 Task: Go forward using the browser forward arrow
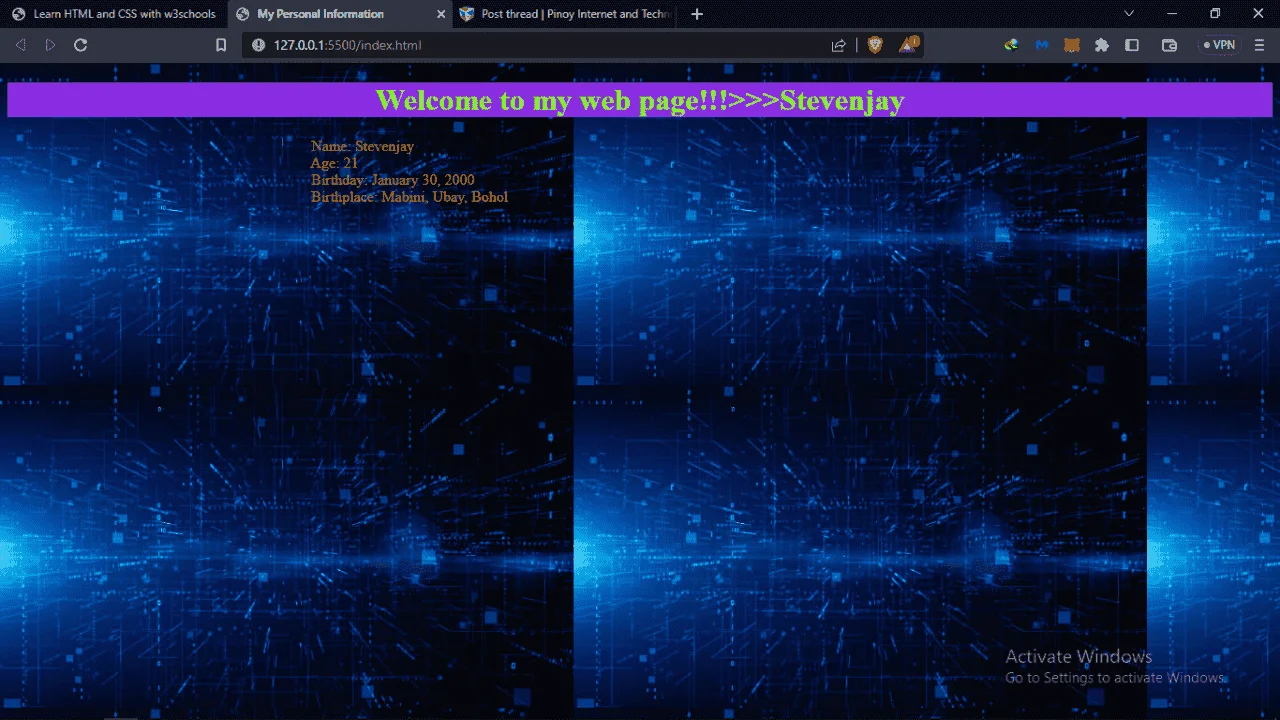point(50,45)
